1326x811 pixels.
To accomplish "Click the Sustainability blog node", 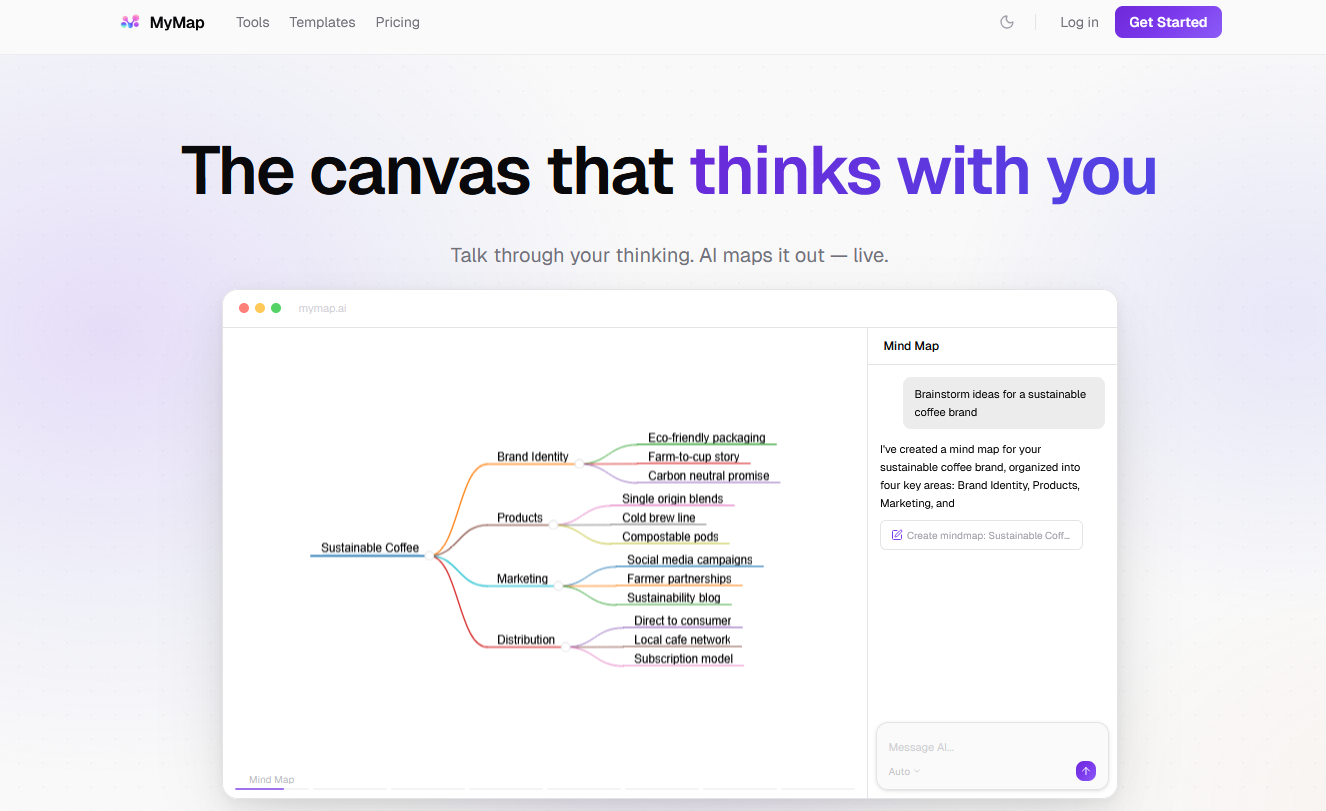I will [674, 597].
